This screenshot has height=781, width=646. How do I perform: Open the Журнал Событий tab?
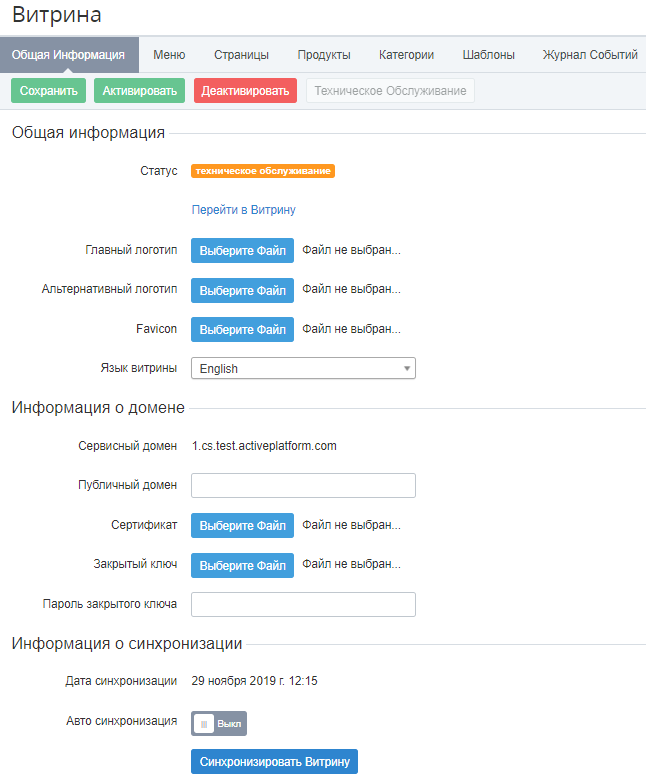tap(590, 55)
